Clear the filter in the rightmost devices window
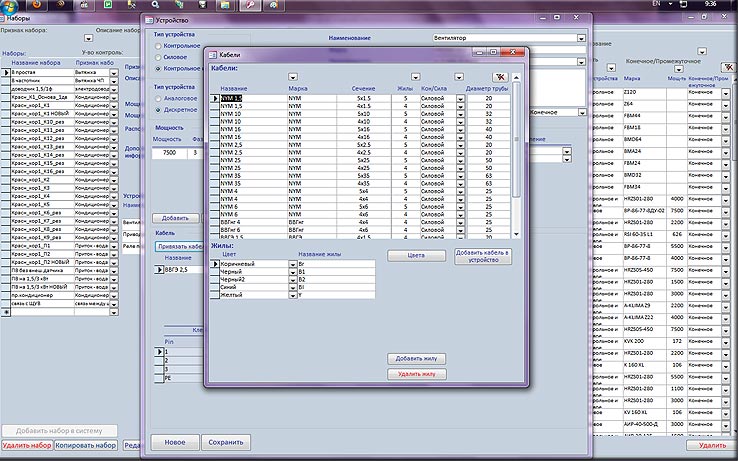This screenshot has height=461, width=738. [x=729, y=67]
